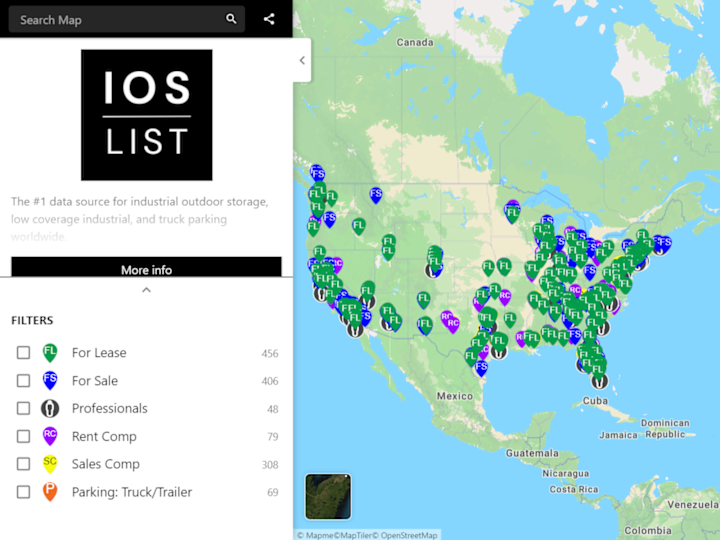Select the FS marker in Montana
720x540 pixels.
[376, 195]
